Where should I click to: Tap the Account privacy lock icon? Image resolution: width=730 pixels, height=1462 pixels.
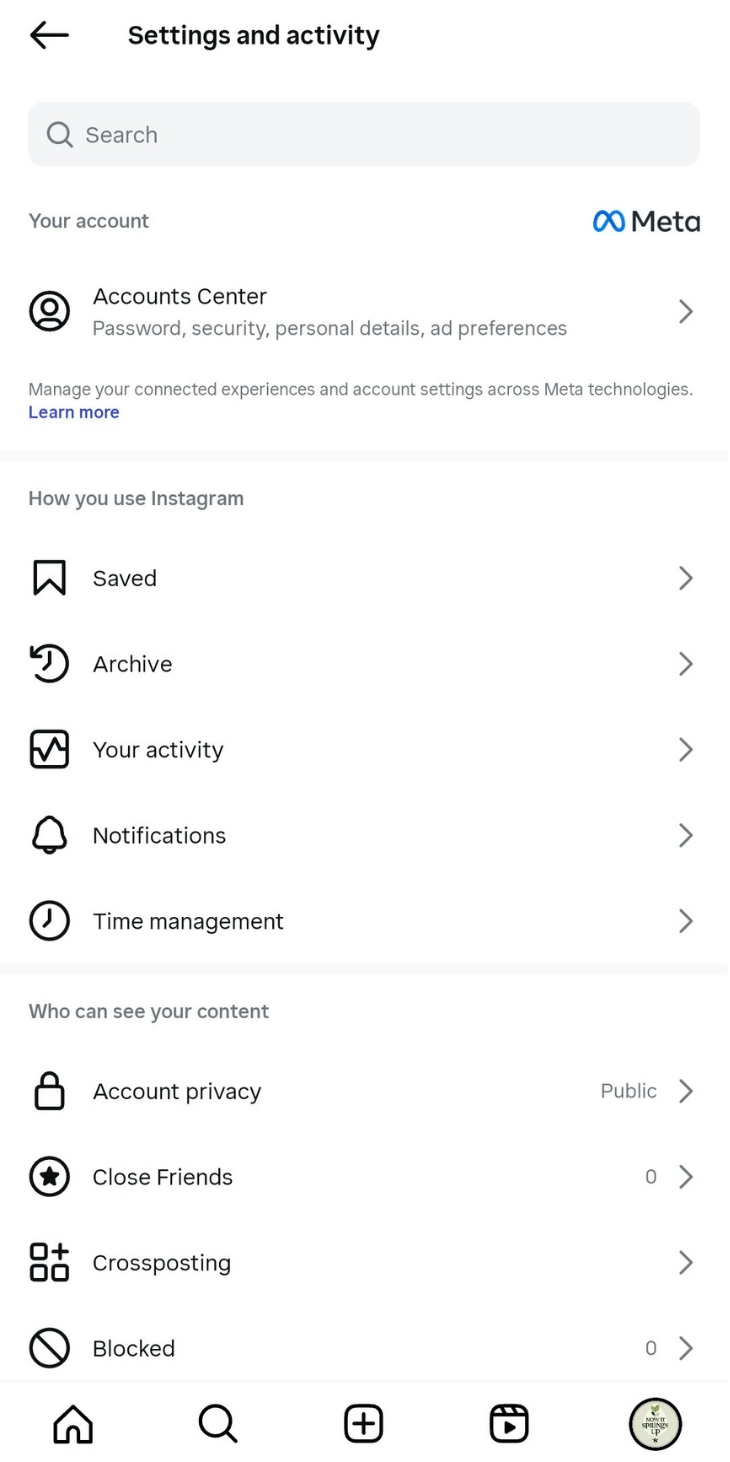click(x=49, y=1091)
